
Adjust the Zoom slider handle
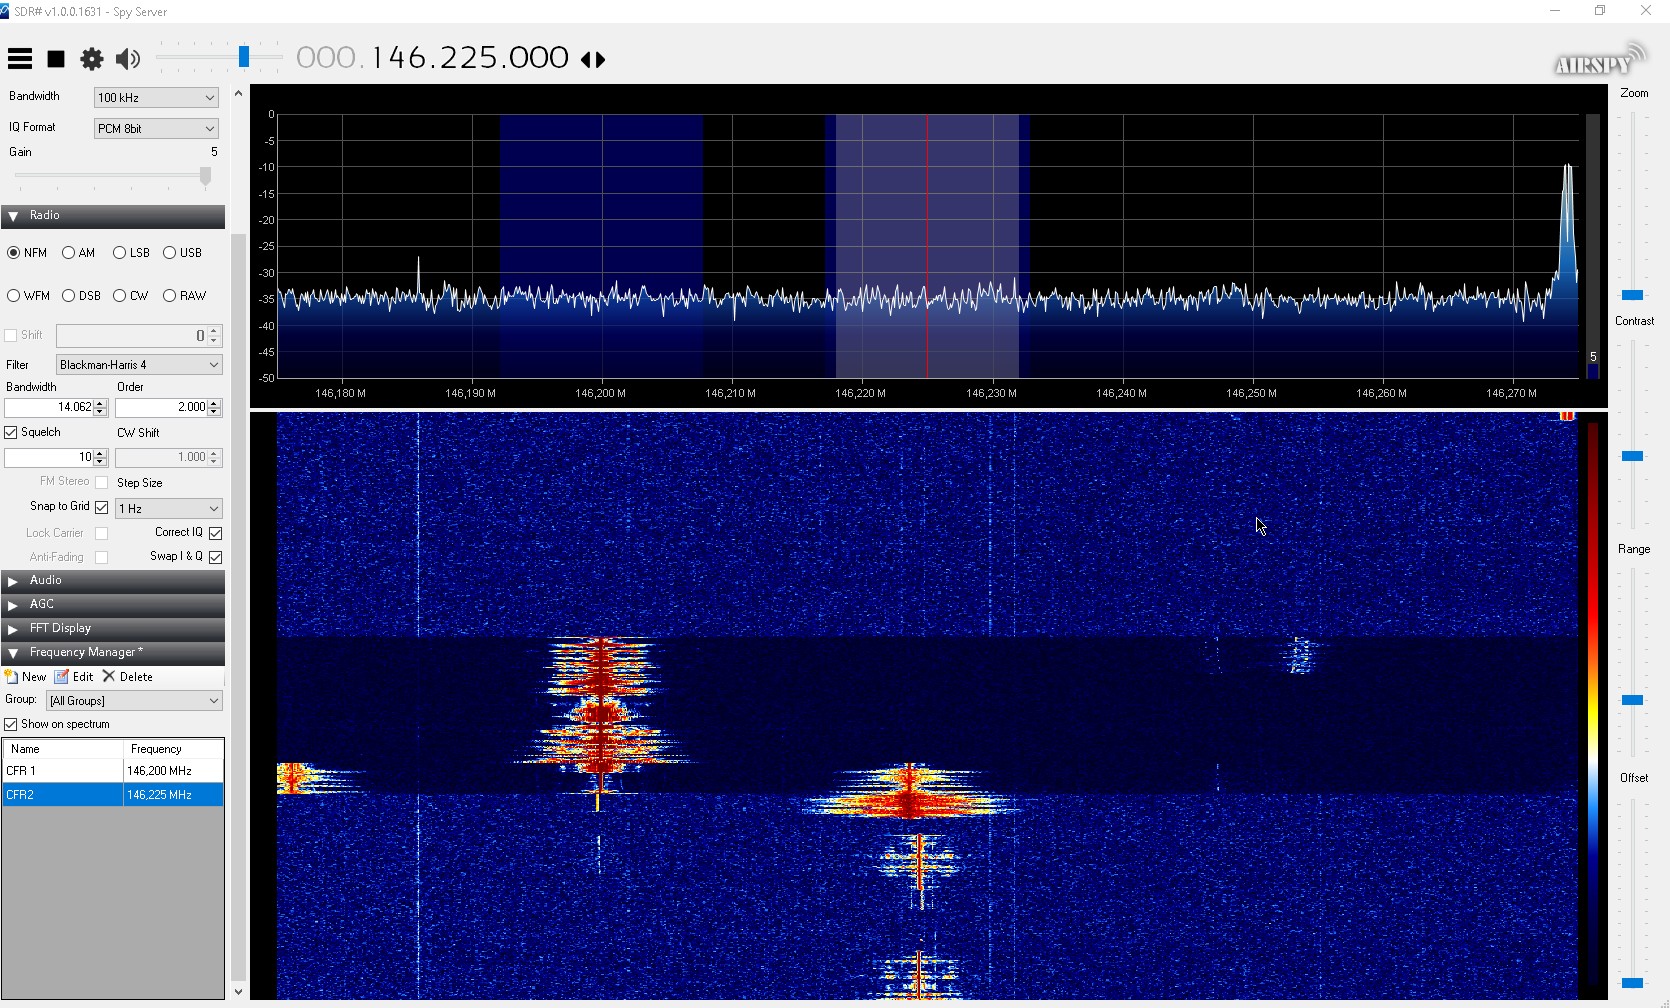pos(1632,295)
